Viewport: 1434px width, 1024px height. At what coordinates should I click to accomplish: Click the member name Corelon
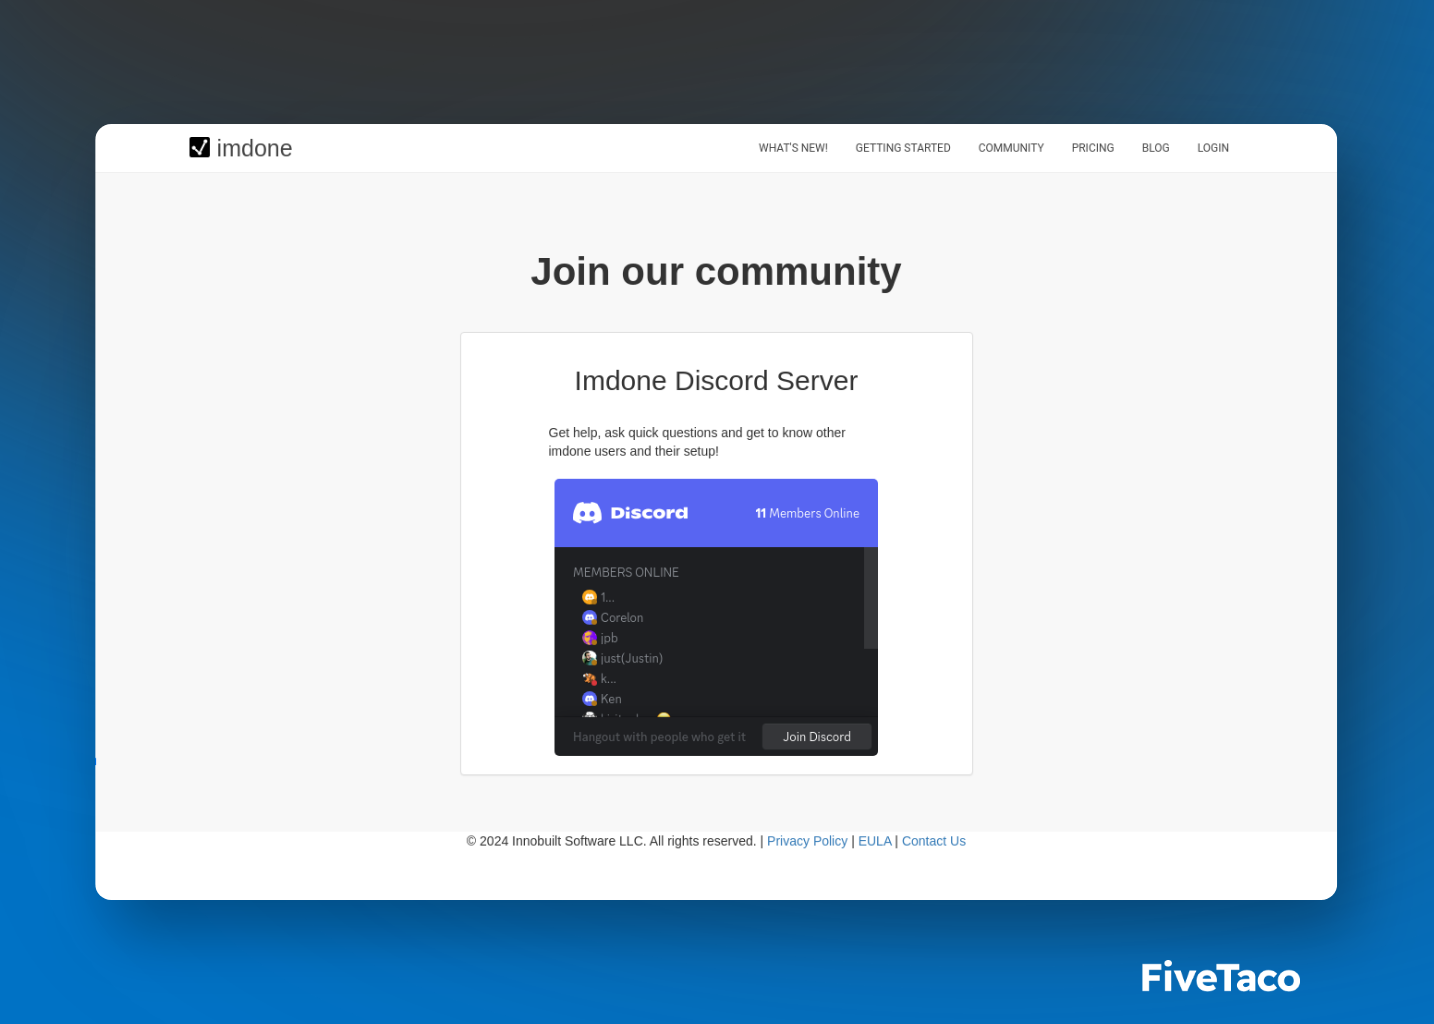click(622, 618)
